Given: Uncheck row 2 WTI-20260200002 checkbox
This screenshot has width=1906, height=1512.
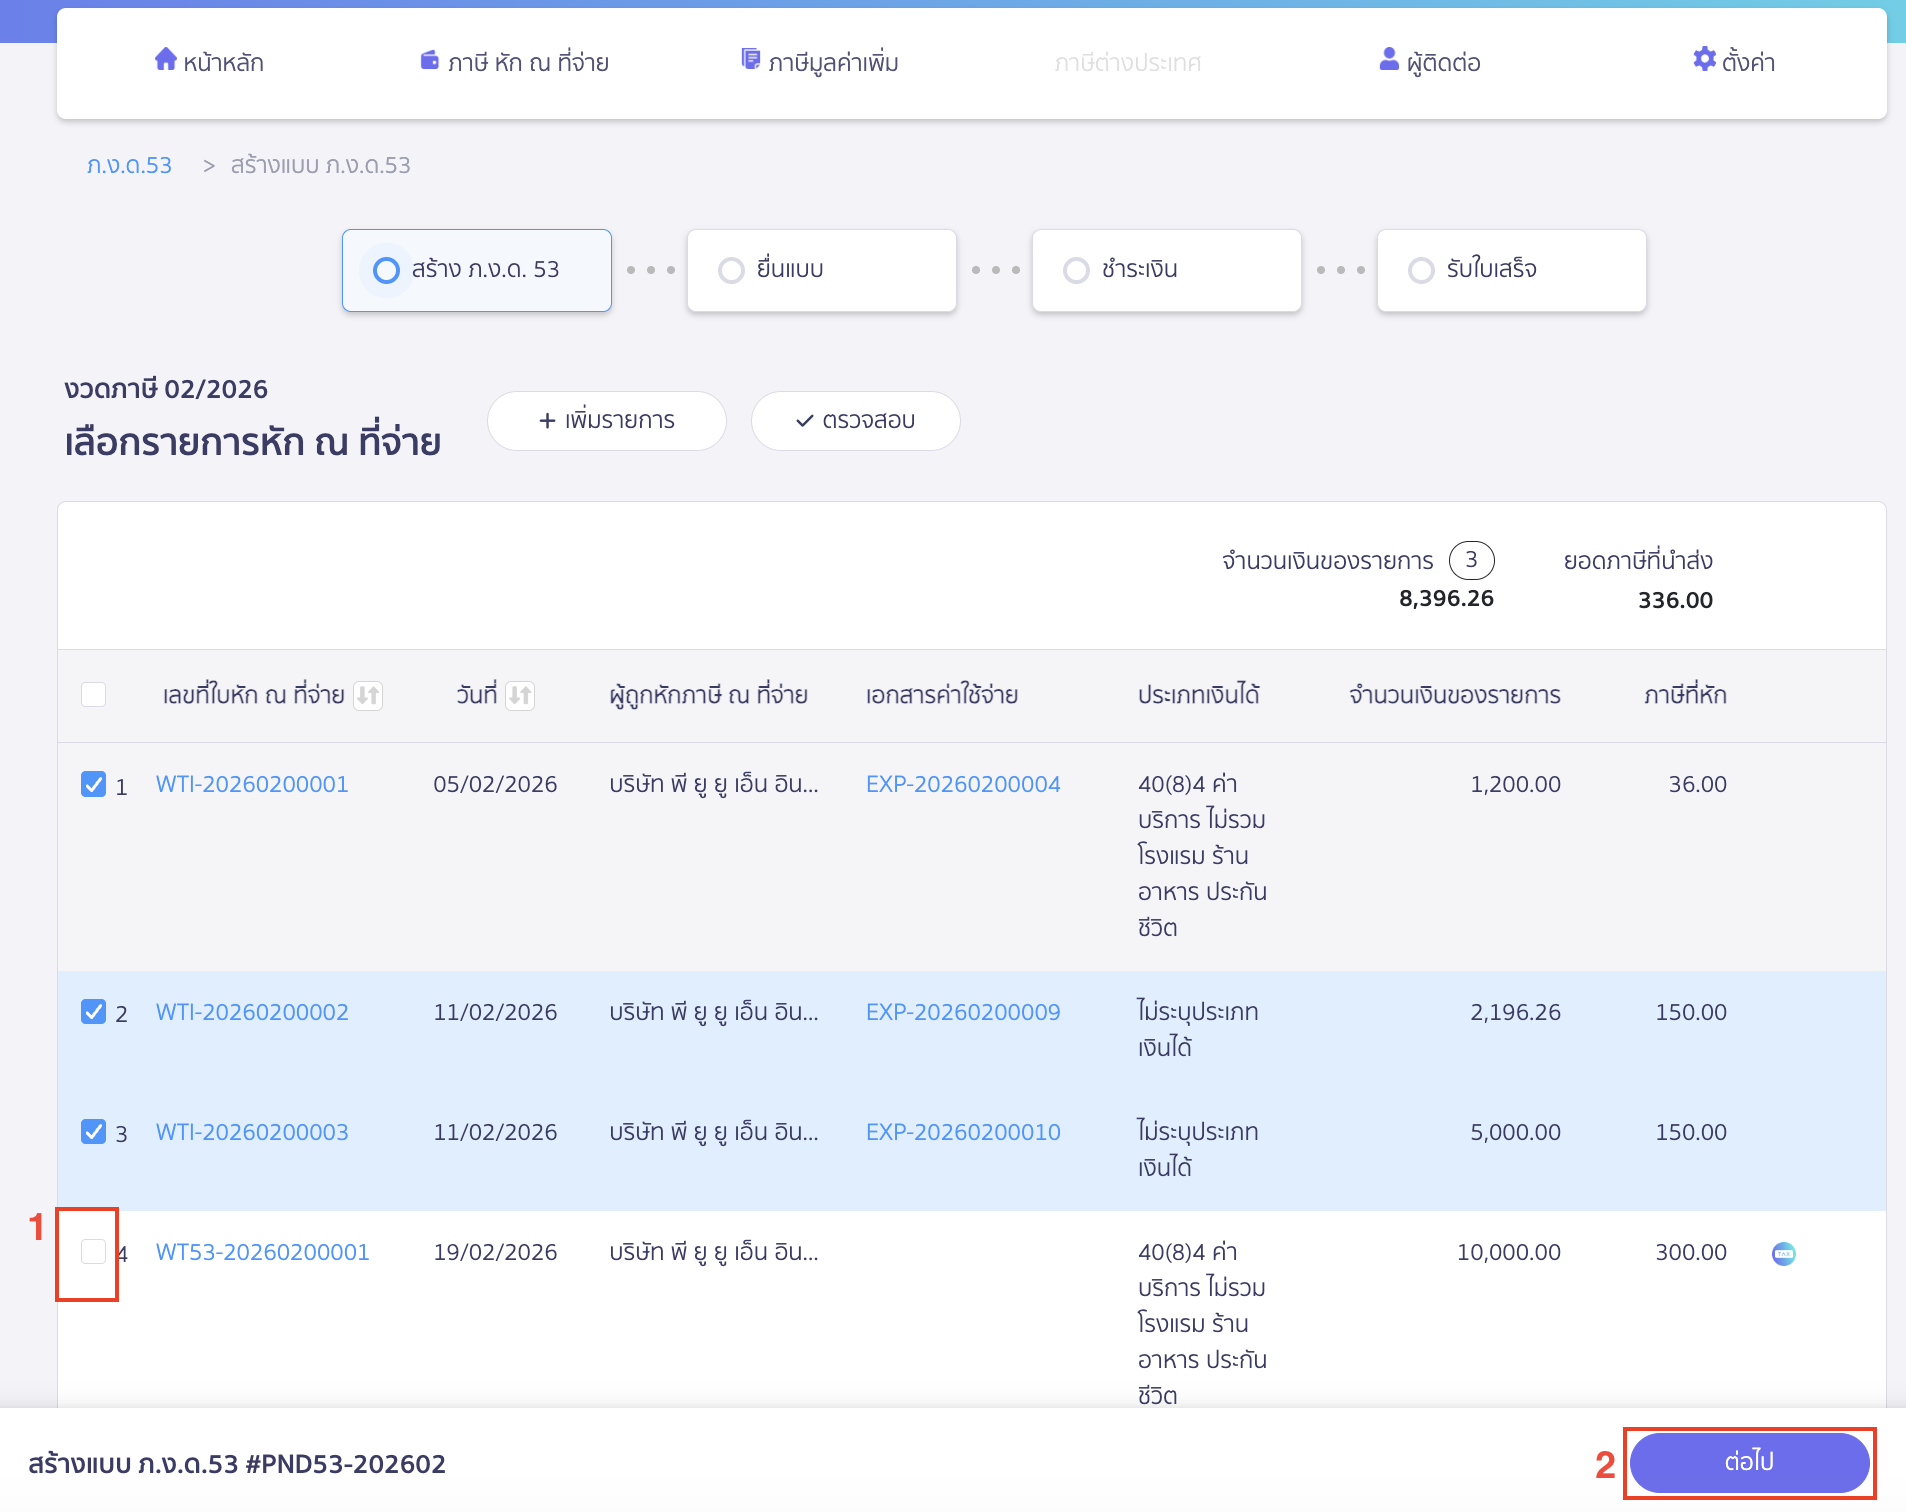Looking at the screenshot, I should click(93, 1012).
